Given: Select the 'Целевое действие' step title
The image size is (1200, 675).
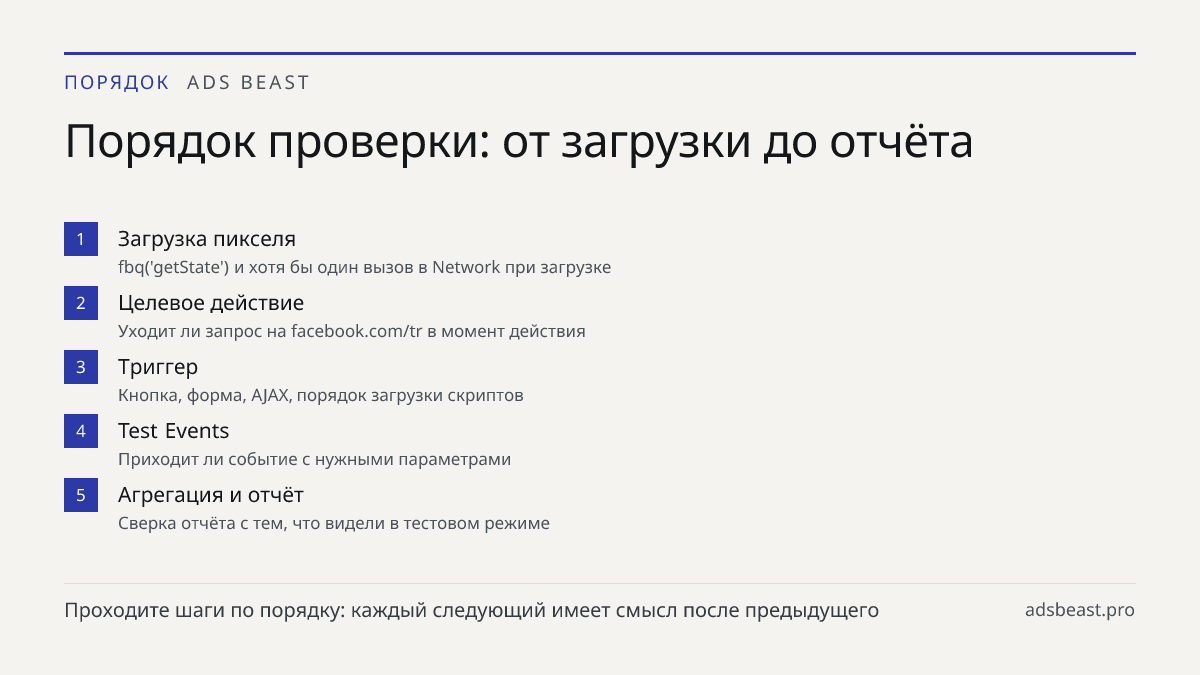Looking at the screenshot, I should pyautogui.click(x=211, y=303).
